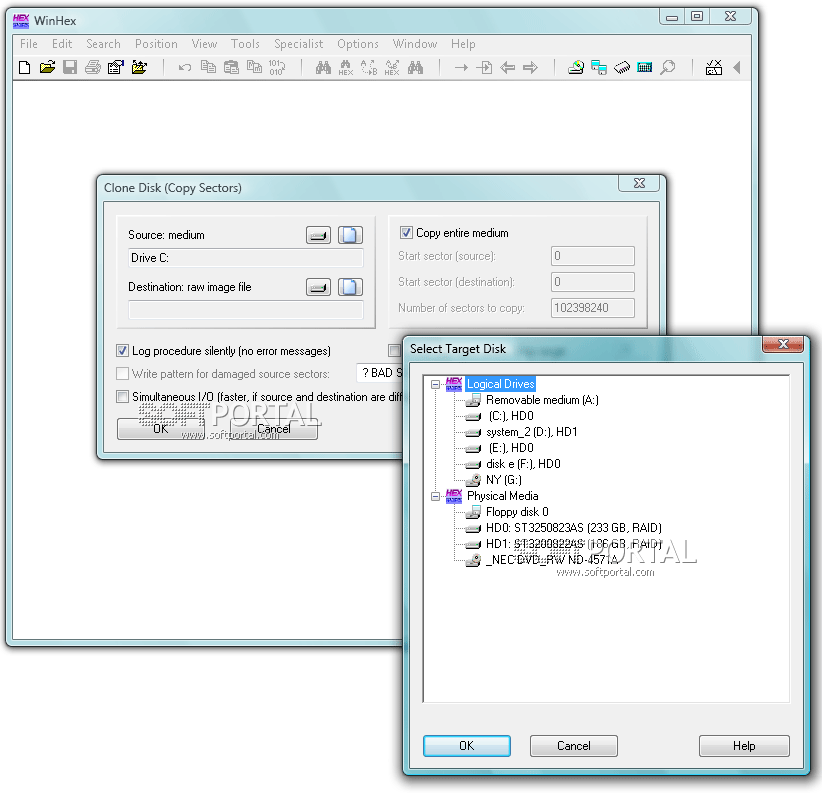This screenshot has height=793, width=822.
Task: Replace hex values toolbar icon
Action: coord(392,68)
